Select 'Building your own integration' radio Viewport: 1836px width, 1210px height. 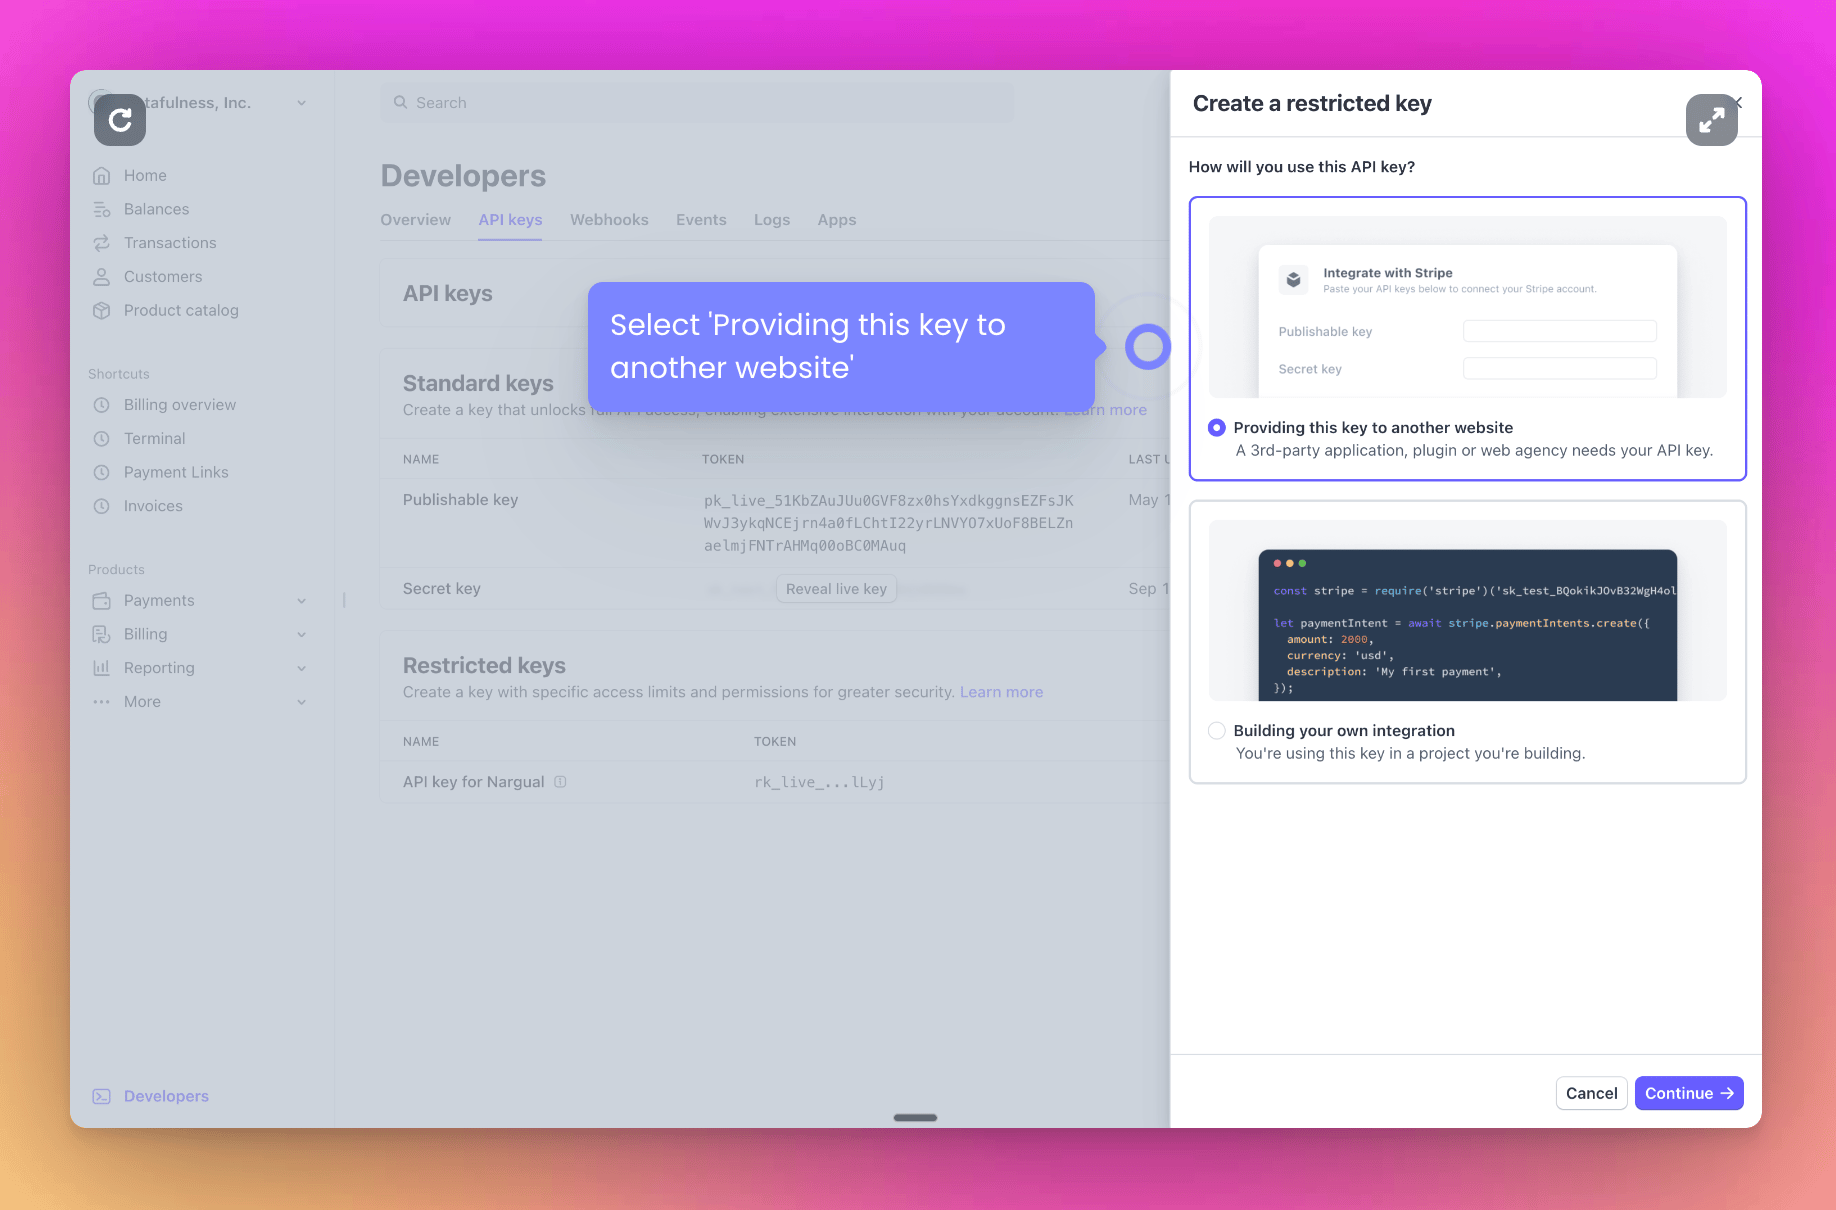[x=1216, y=731]
